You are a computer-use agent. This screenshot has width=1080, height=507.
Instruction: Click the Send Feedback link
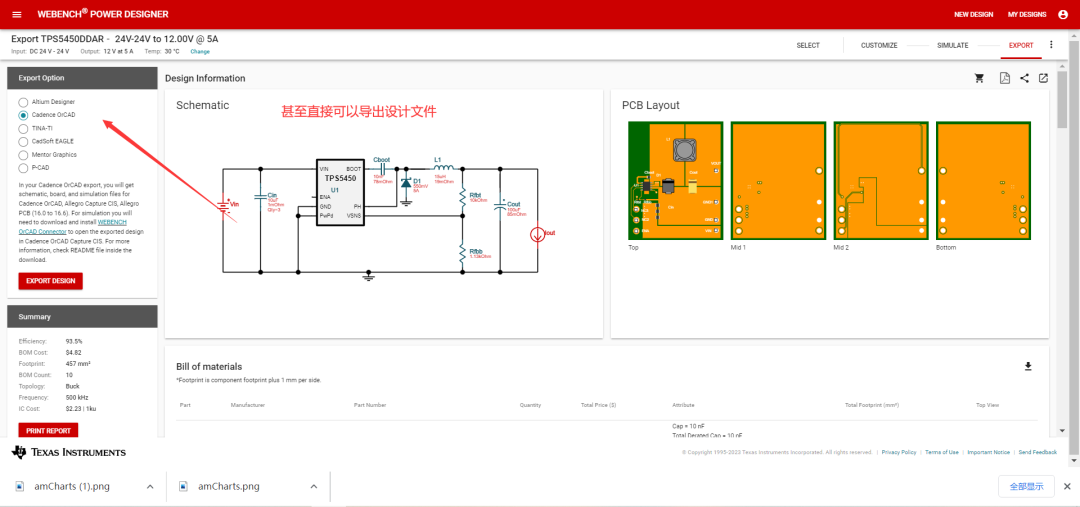pyautogui.click(x=1037, y=453)
